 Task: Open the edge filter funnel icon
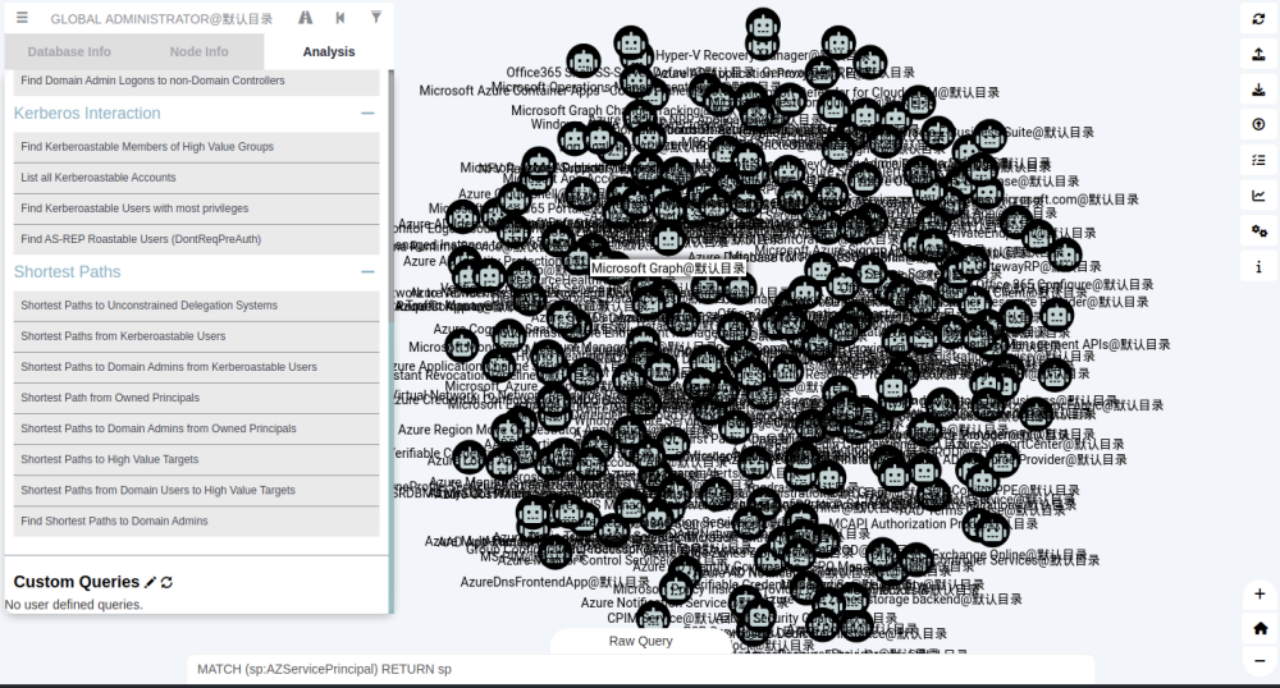coord(376,18)
